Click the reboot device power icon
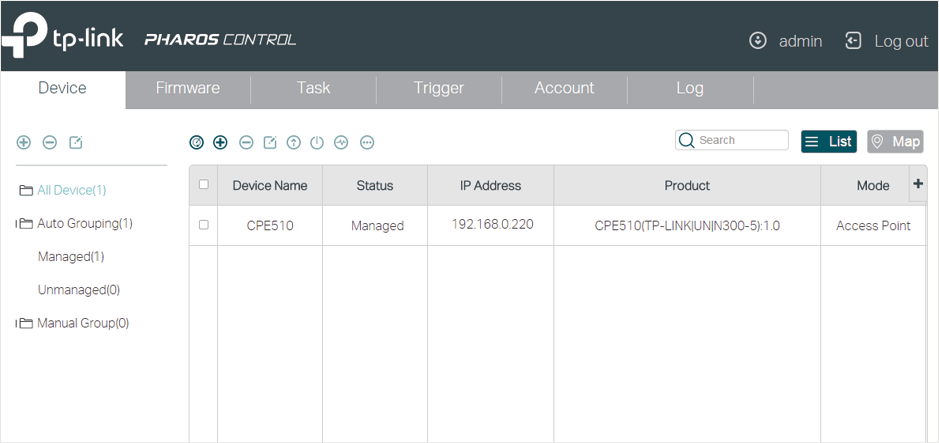Screen dimensions: 939x443 pyautogui.click(x=317, y=142)
